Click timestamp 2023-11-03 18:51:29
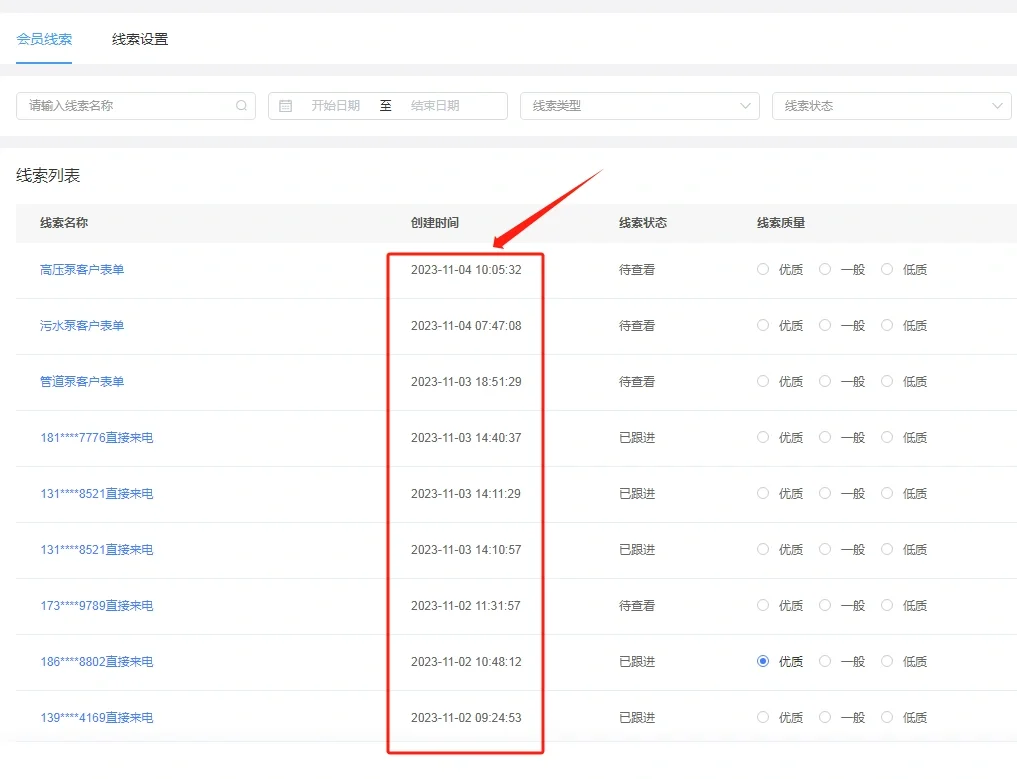Image resolution: width=1017 pixels, height=779 pixels. point(466,381)
